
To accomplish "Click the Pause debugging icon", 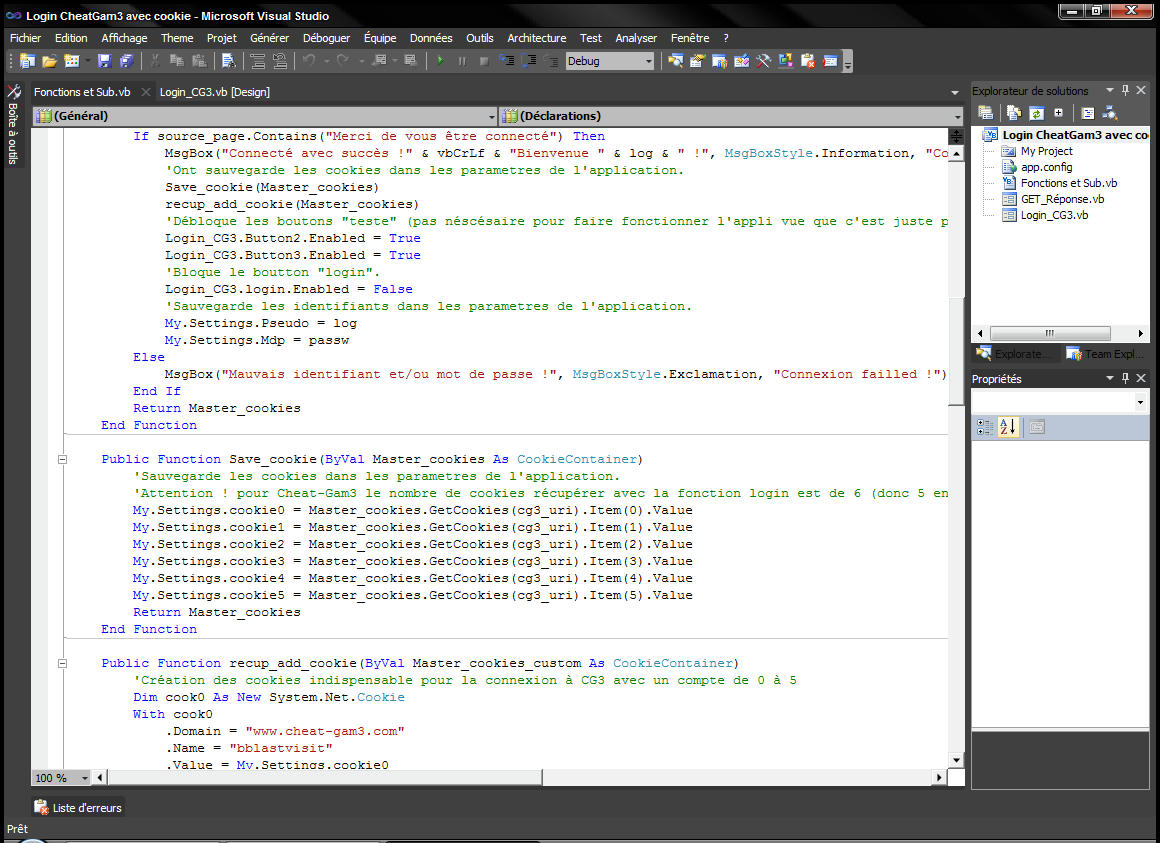I will pos(462,61).
